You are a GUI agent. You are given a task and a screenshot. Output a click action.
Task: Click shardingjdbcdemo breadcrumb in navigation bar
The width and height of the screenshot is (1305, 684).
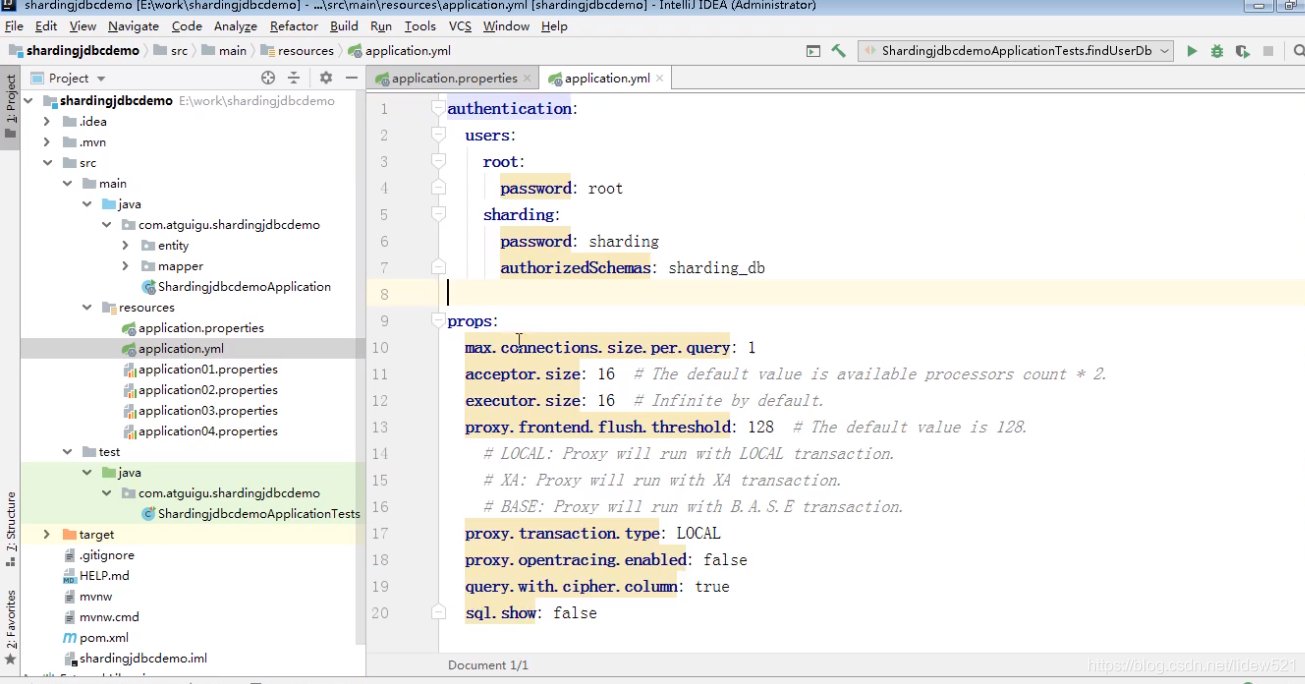click(x=82, y=51)
